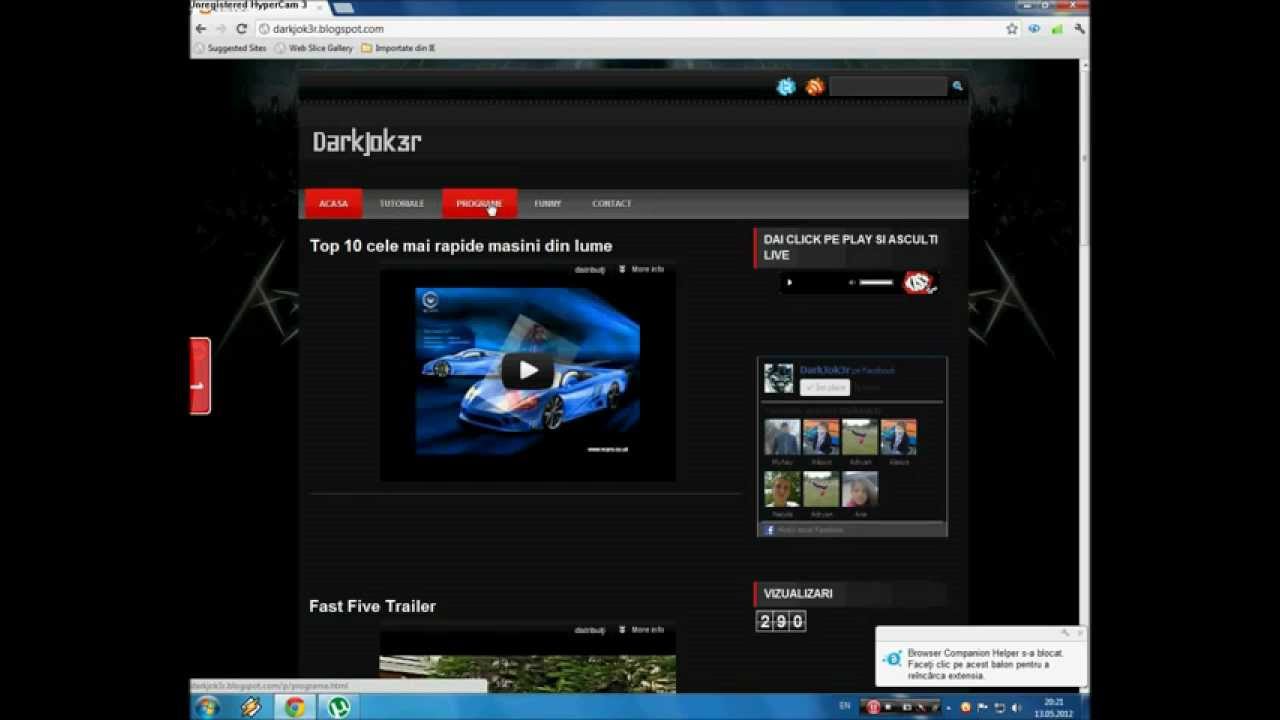Click the orange RSS feed icon

(815, 87)
